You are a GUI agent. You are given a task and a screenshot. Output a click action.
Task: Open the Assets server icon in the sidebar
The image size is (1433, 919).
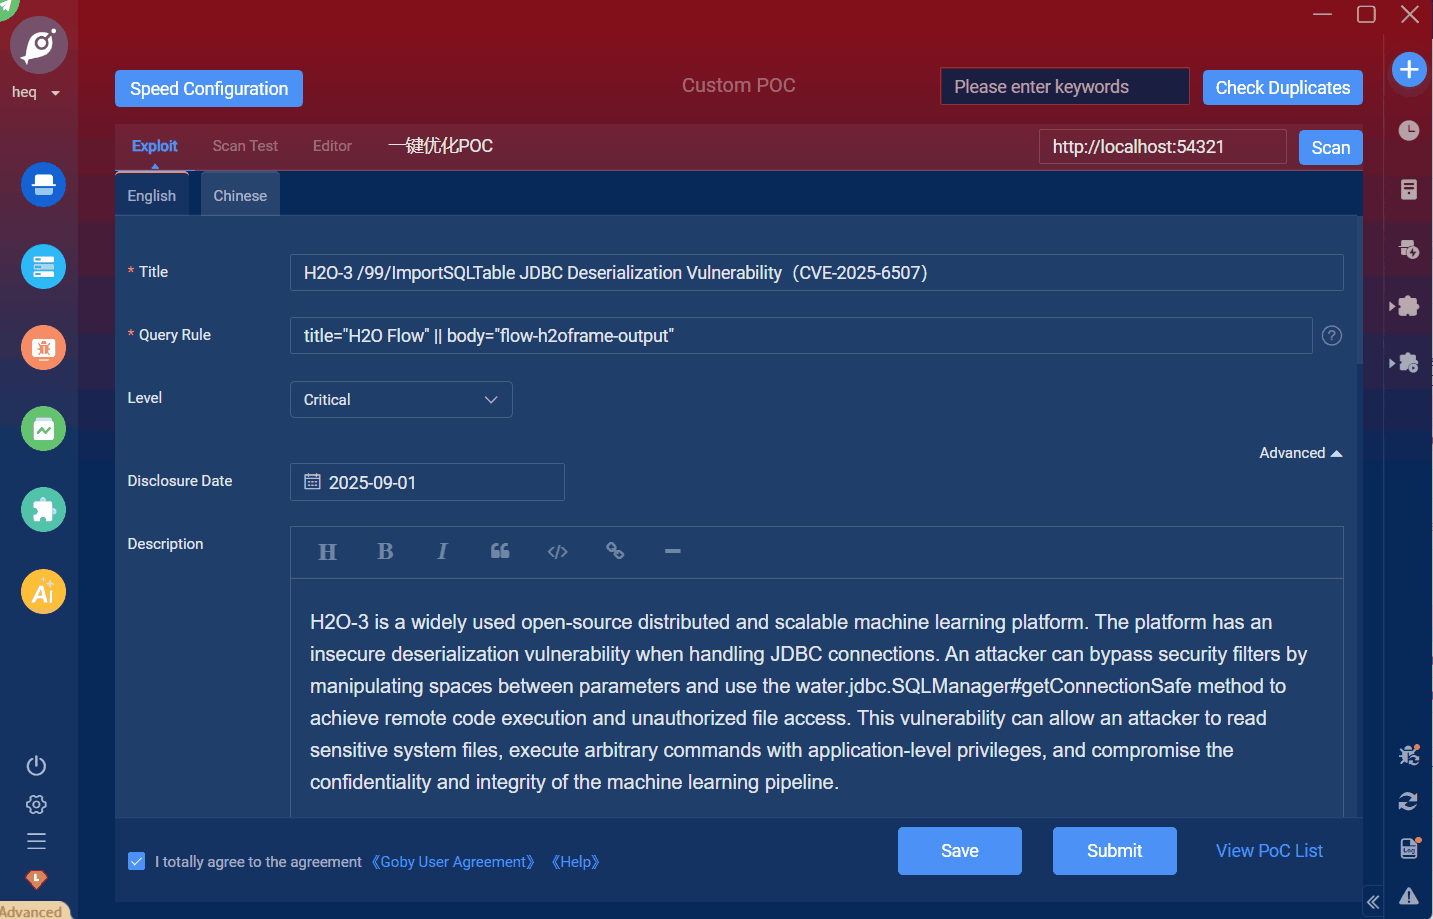[43, 267]
